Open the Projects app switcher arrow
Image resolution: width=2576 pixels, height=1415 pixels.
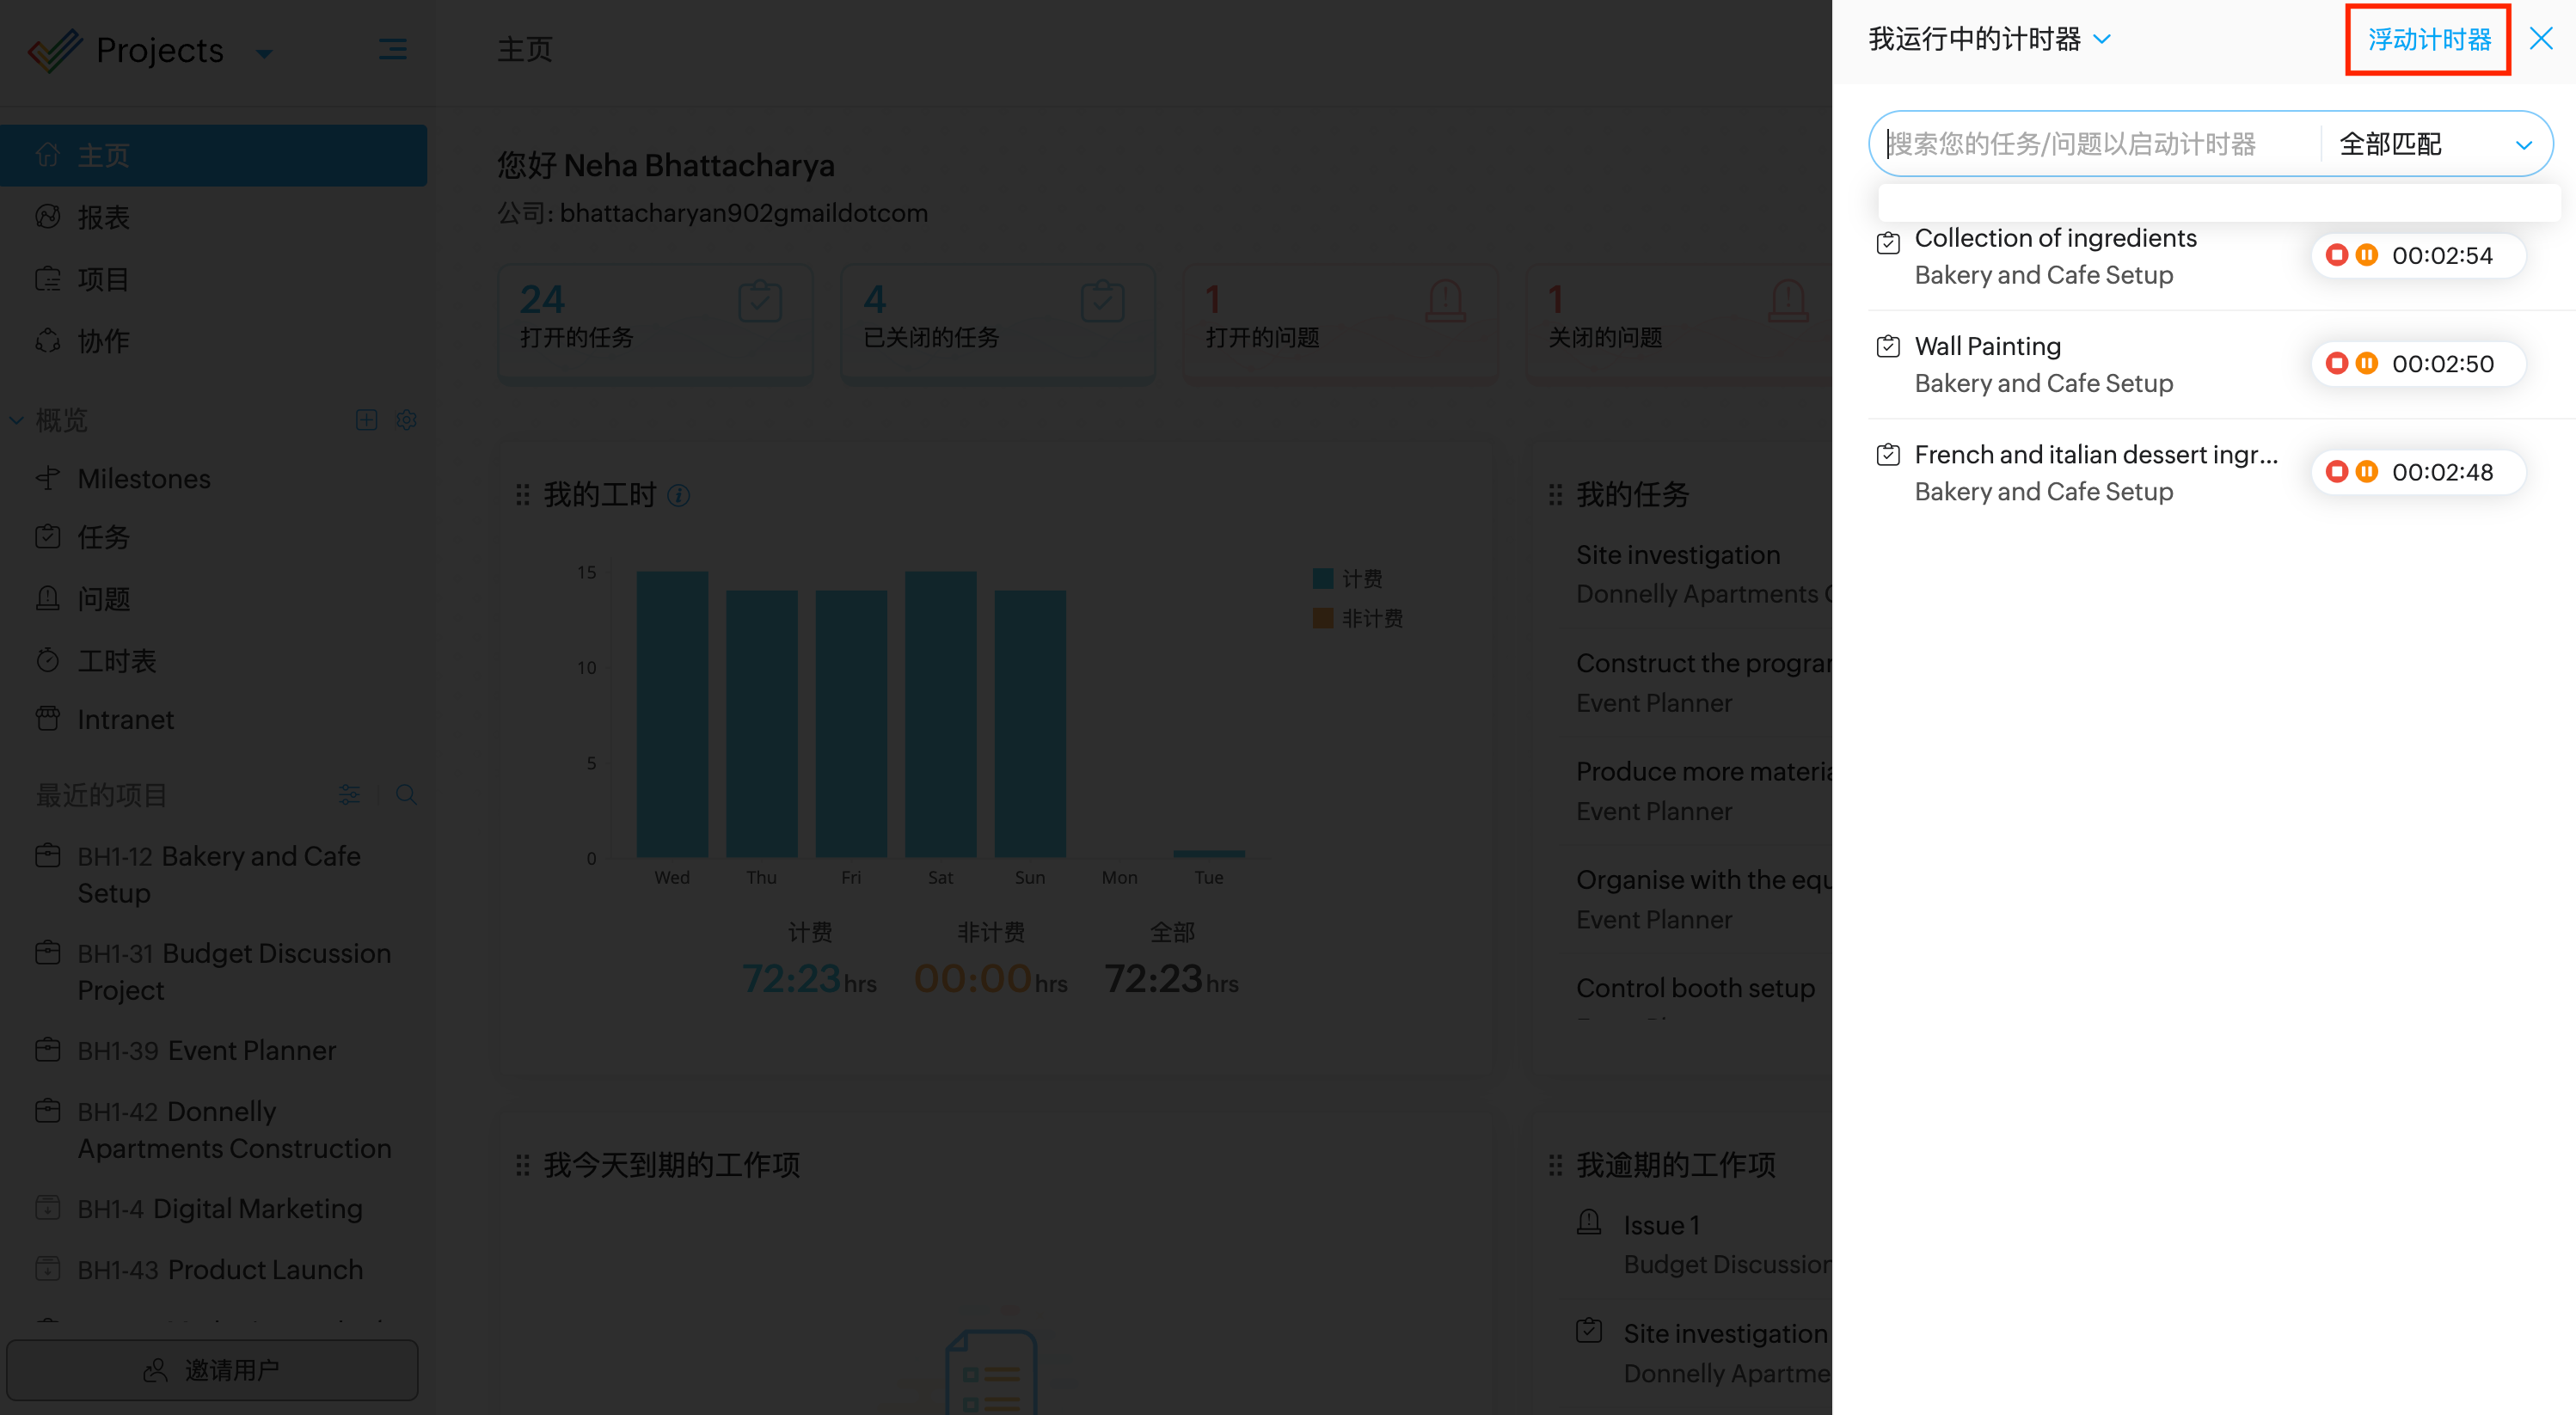click(264, 52)
